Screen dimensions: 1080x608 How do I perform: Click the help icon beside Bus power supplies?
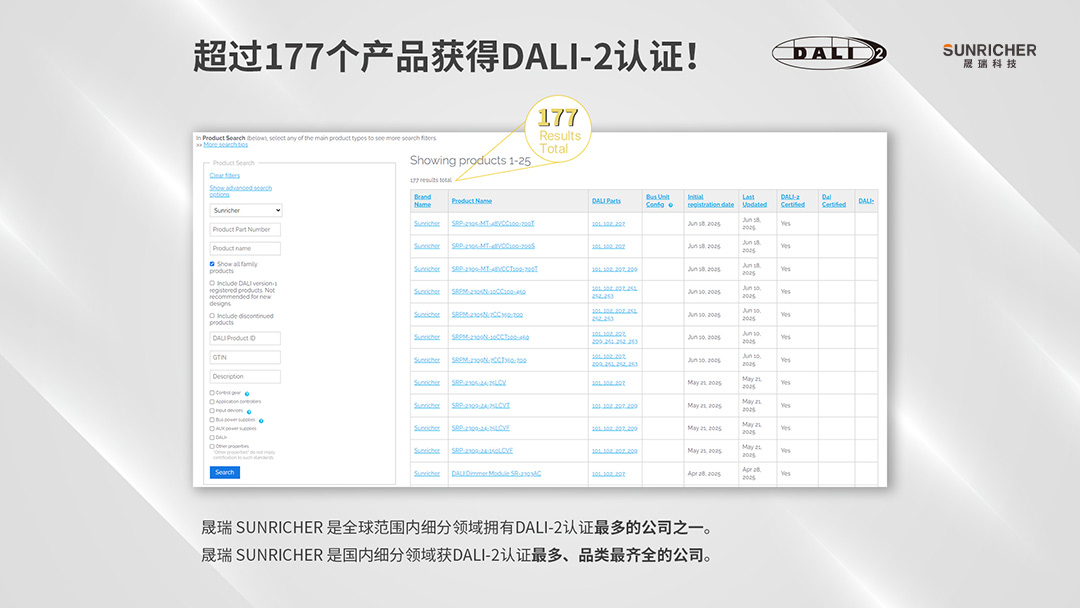(261, 420)
